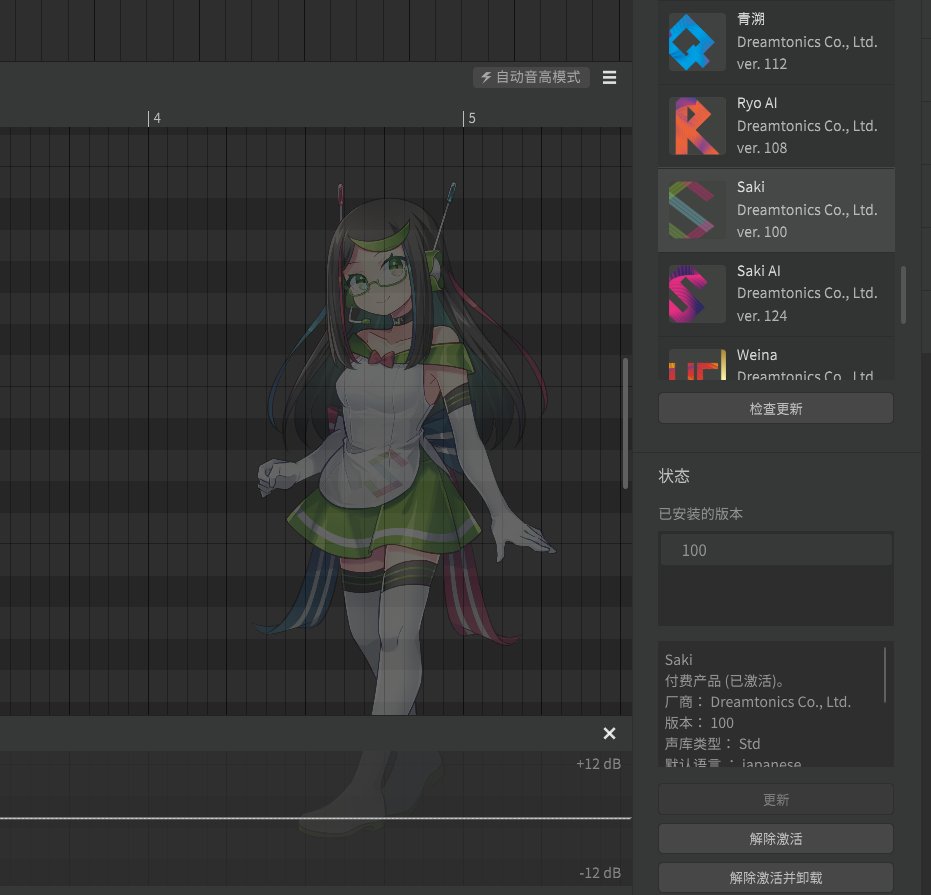Click the +12 dB label

tap(598, 764)
